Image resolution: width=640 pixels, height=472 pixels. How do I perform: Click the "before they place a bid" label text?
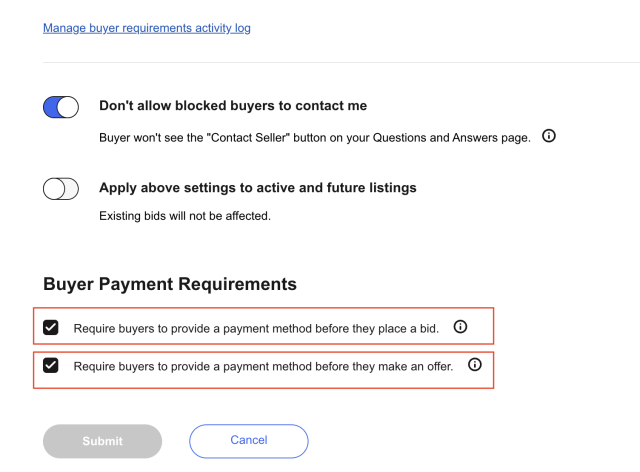click(382, 328)
